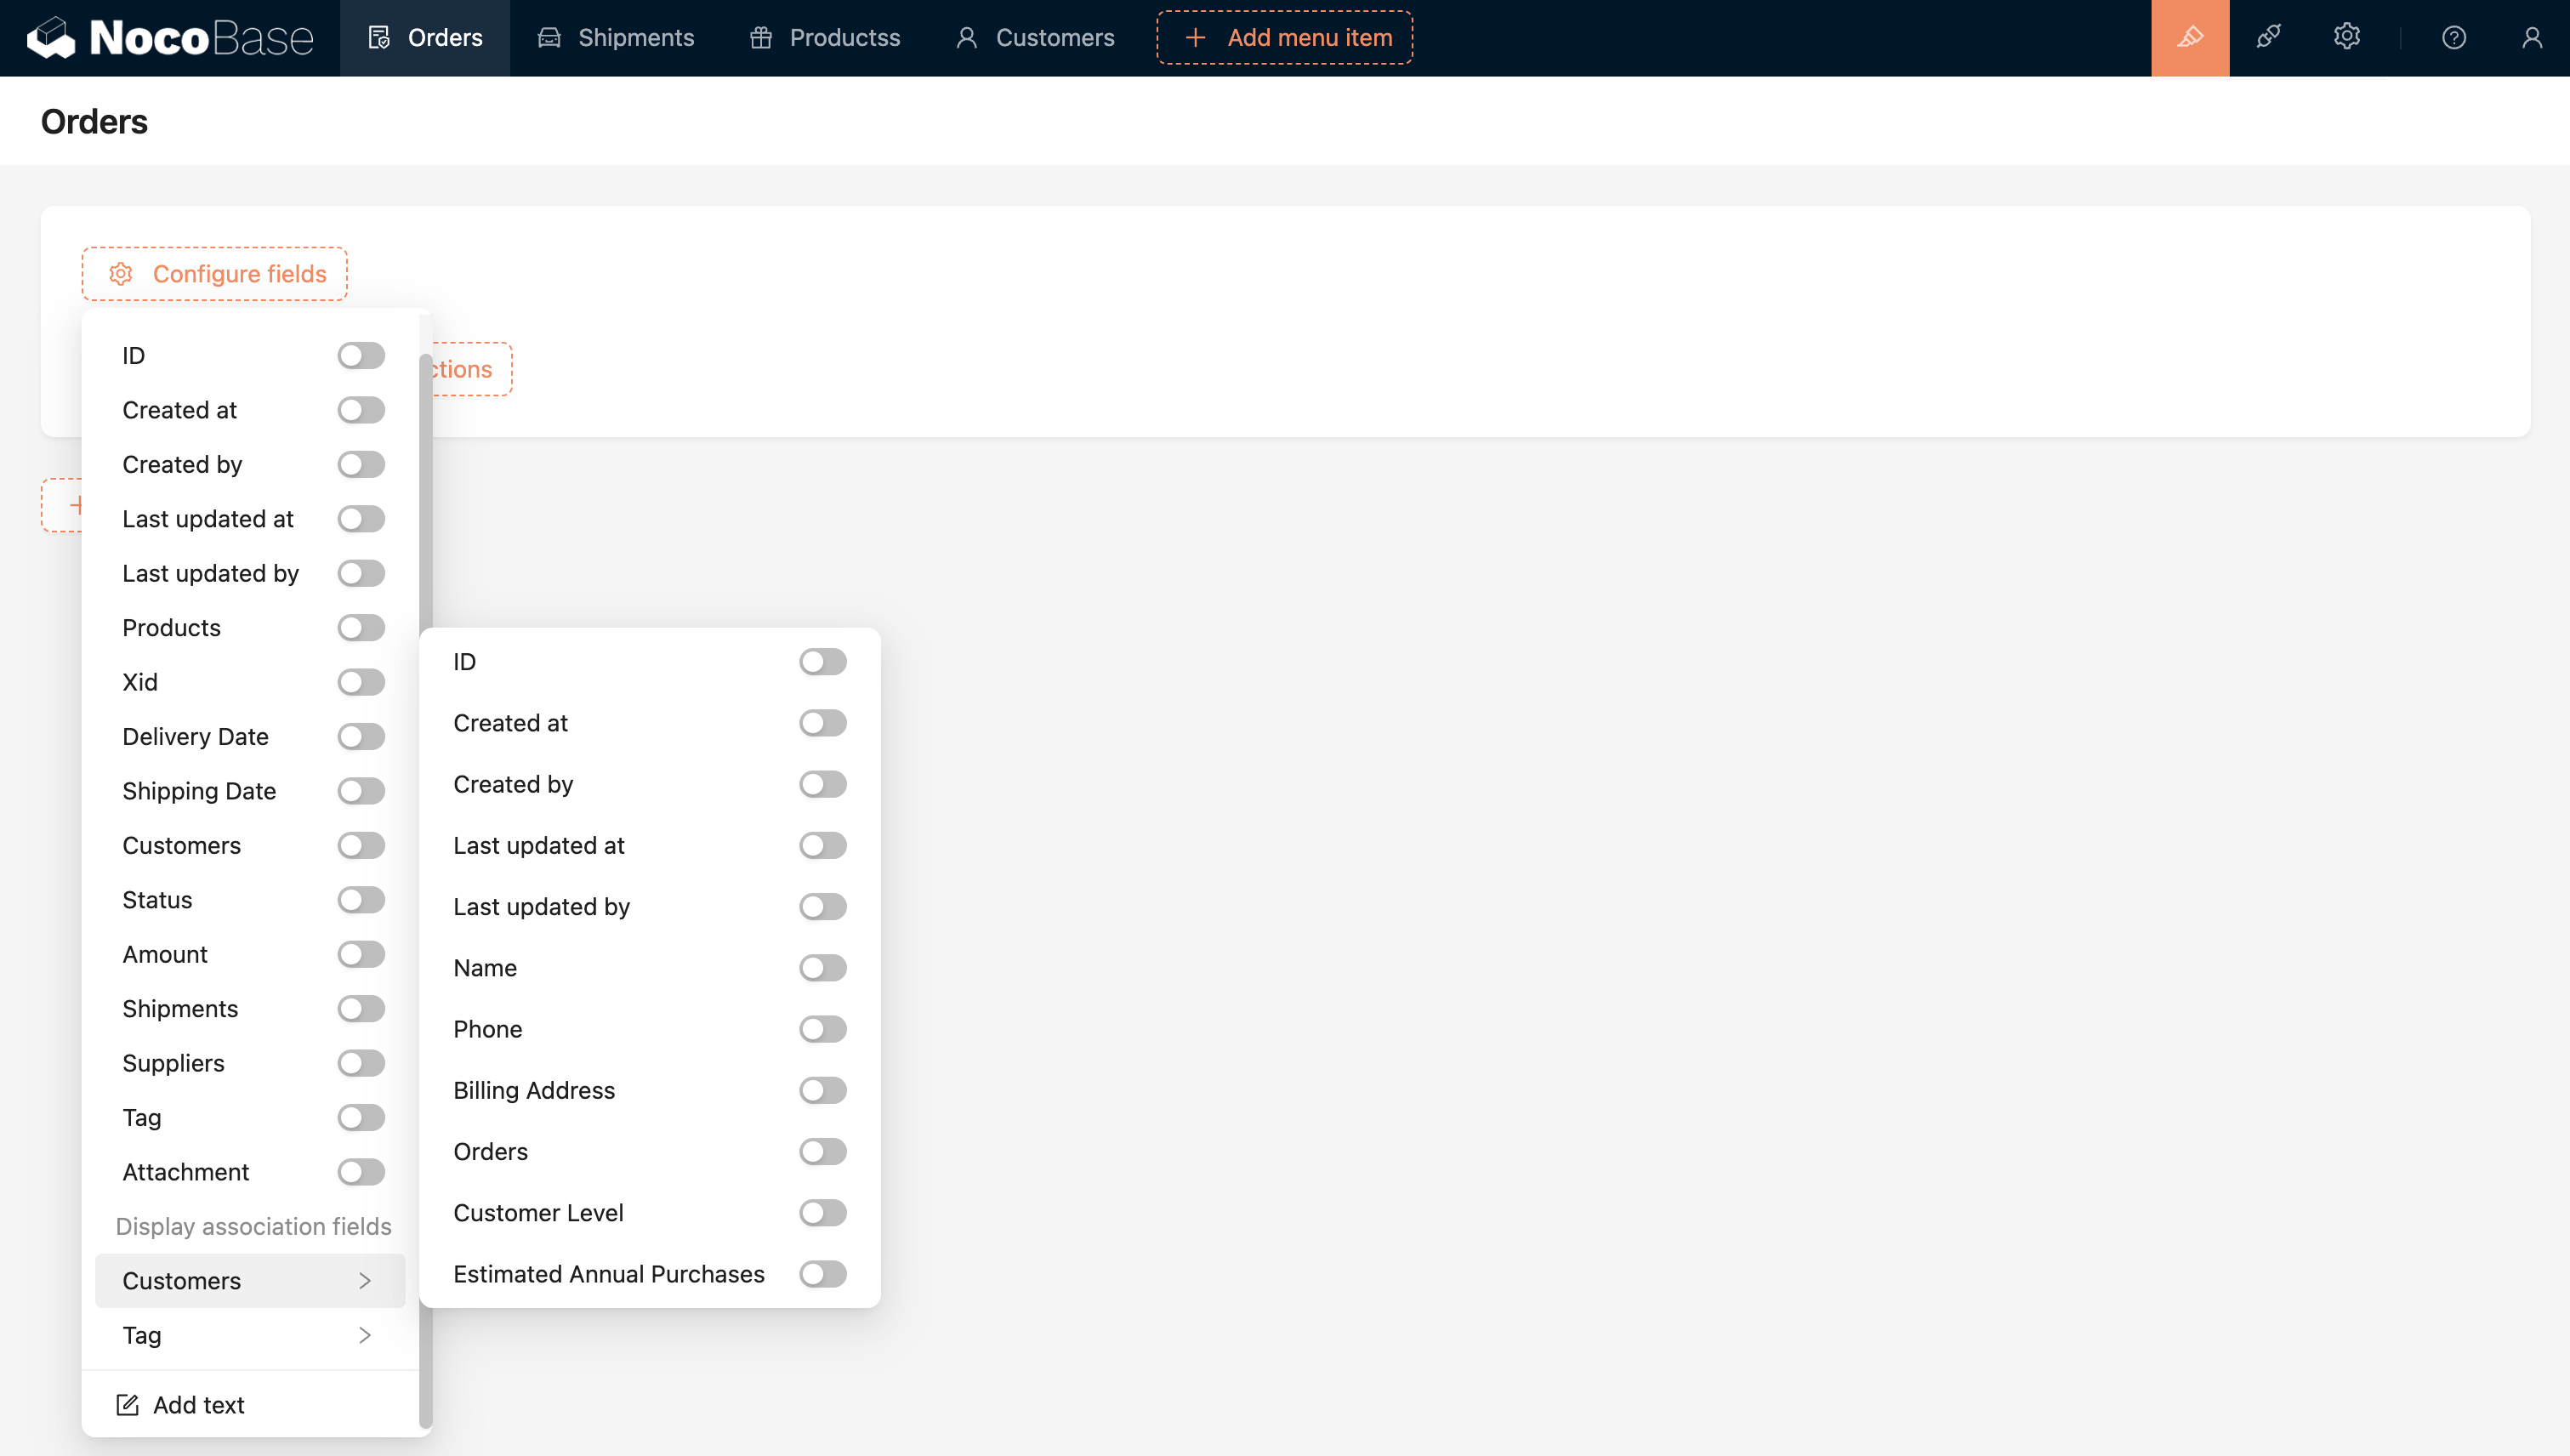Toggle the UI editor highlighter icon
This screenshot has height=1456, width=2570.
click(2190, 38)
